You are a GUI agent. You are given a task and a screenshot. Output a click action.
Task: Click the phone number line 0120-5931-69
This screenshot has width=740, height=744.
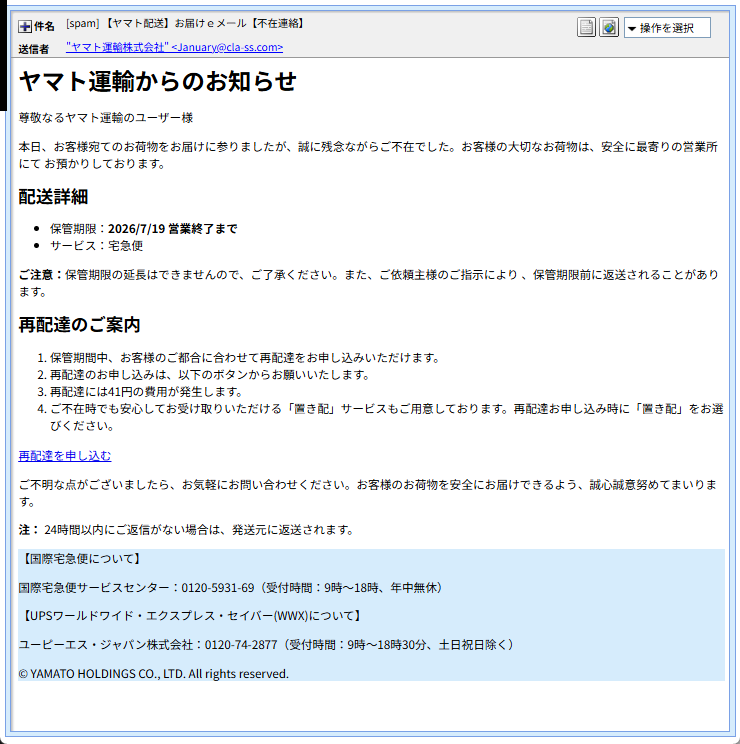[232, 588]
